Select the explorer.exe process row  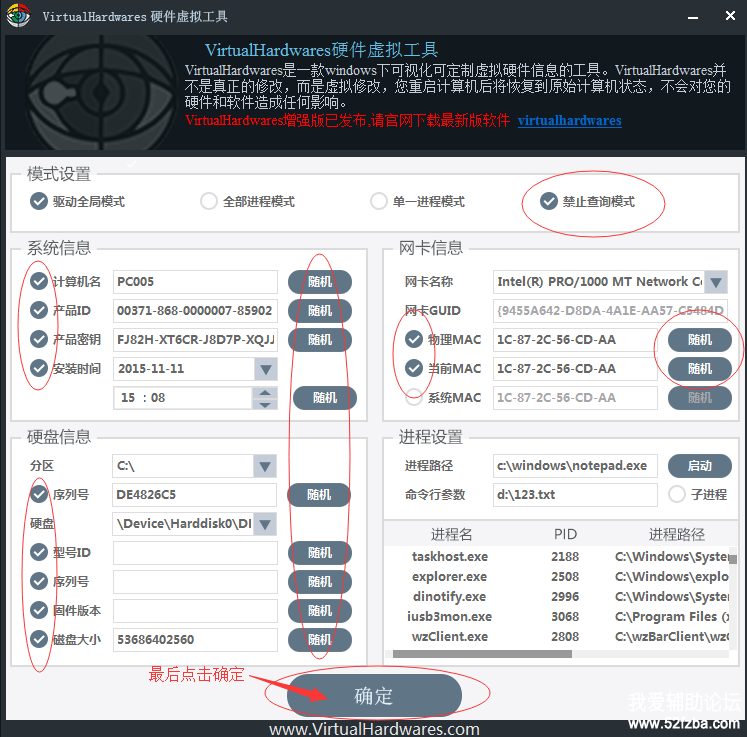[x=556, y=576]
